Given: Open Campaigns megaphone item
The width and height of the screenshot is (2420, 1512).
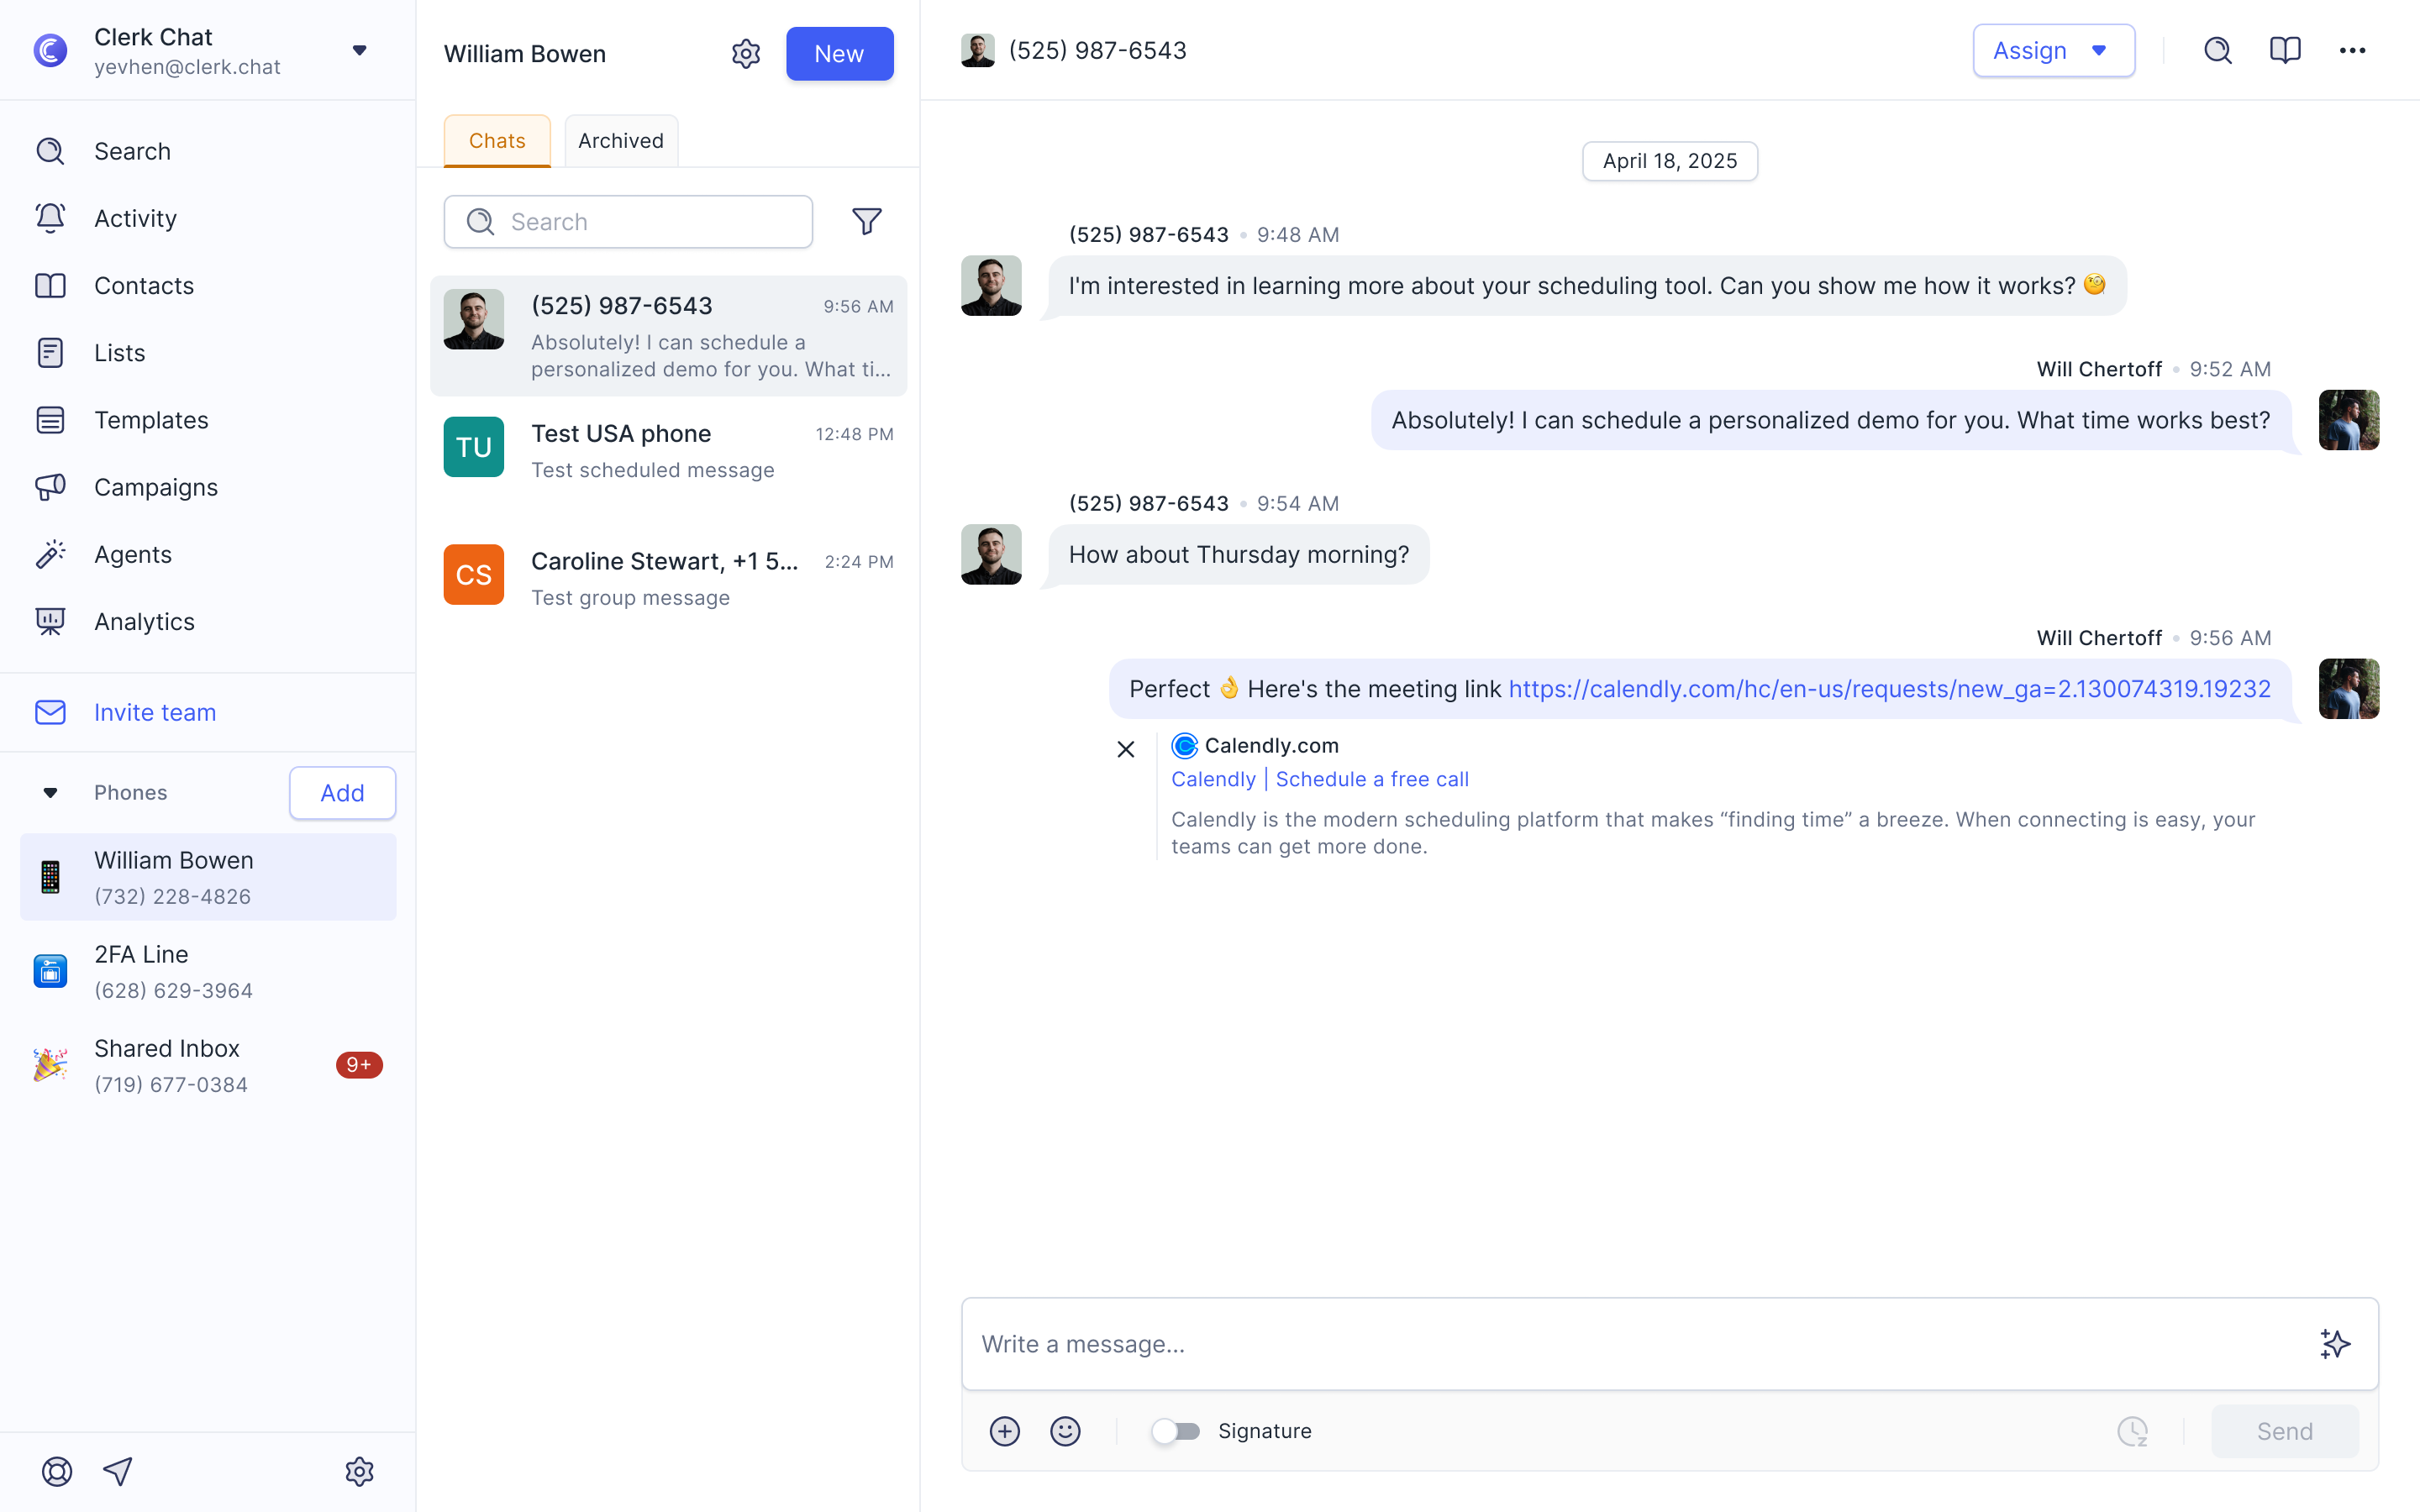Looking at the screenshot, I should pos(208,487).
